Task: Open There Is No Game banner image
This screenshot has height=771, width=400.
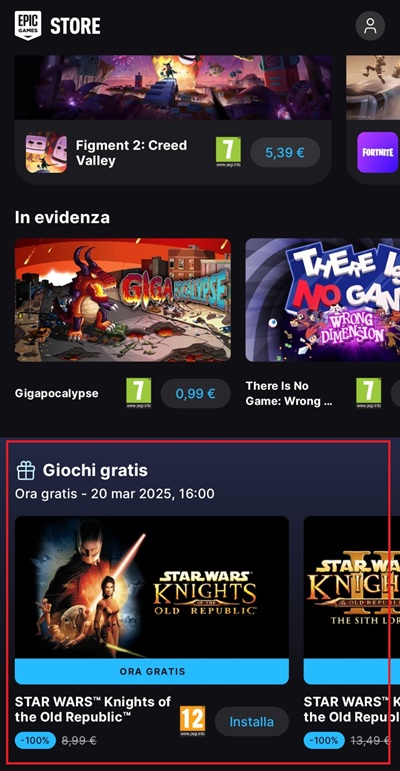Action: click(323, 300)
